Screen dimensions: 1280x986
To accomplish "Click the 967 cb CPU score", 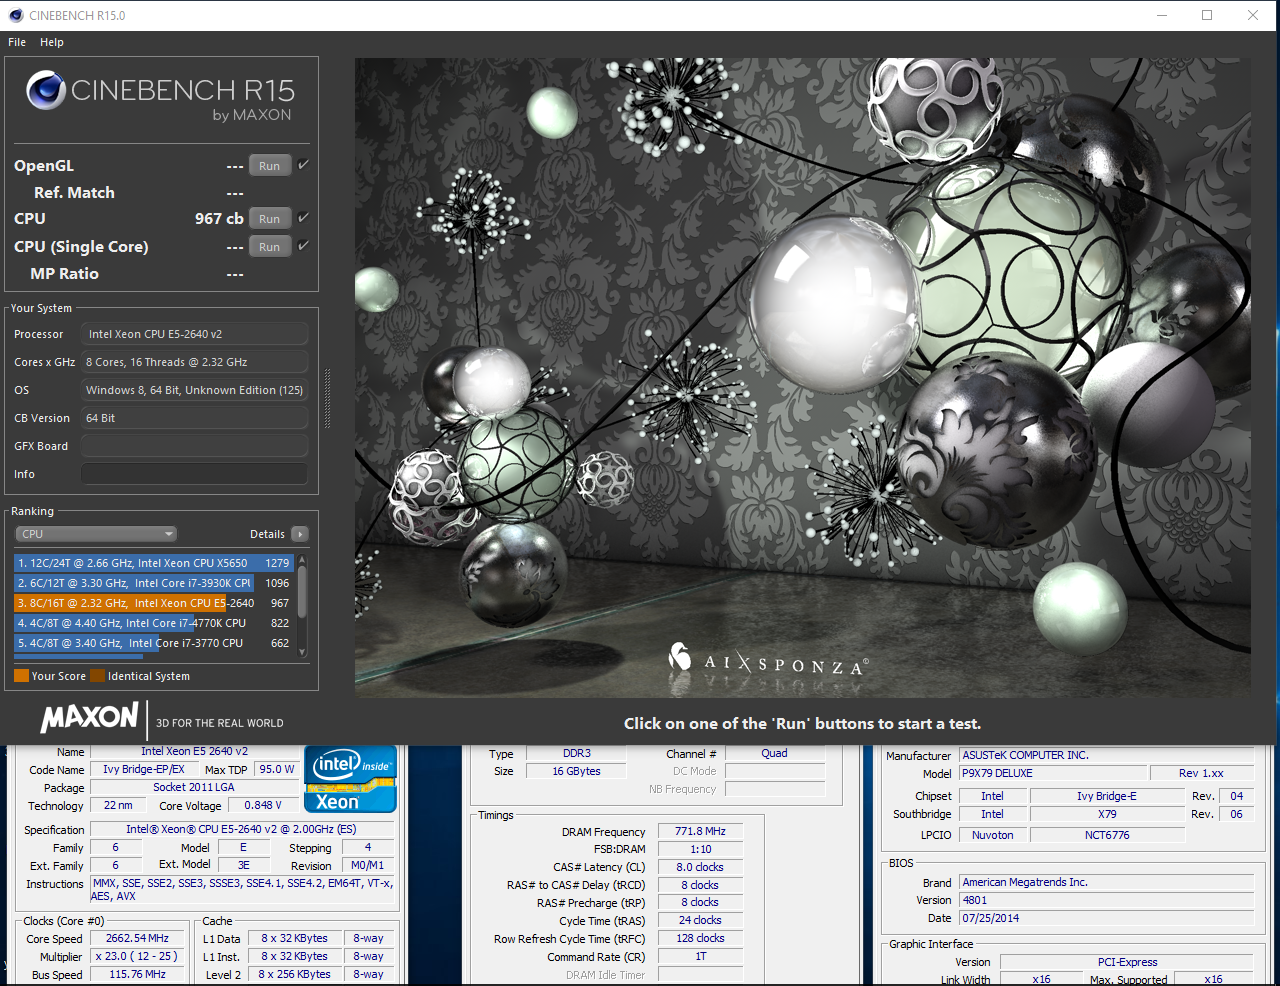I will [x=219, y=218].
